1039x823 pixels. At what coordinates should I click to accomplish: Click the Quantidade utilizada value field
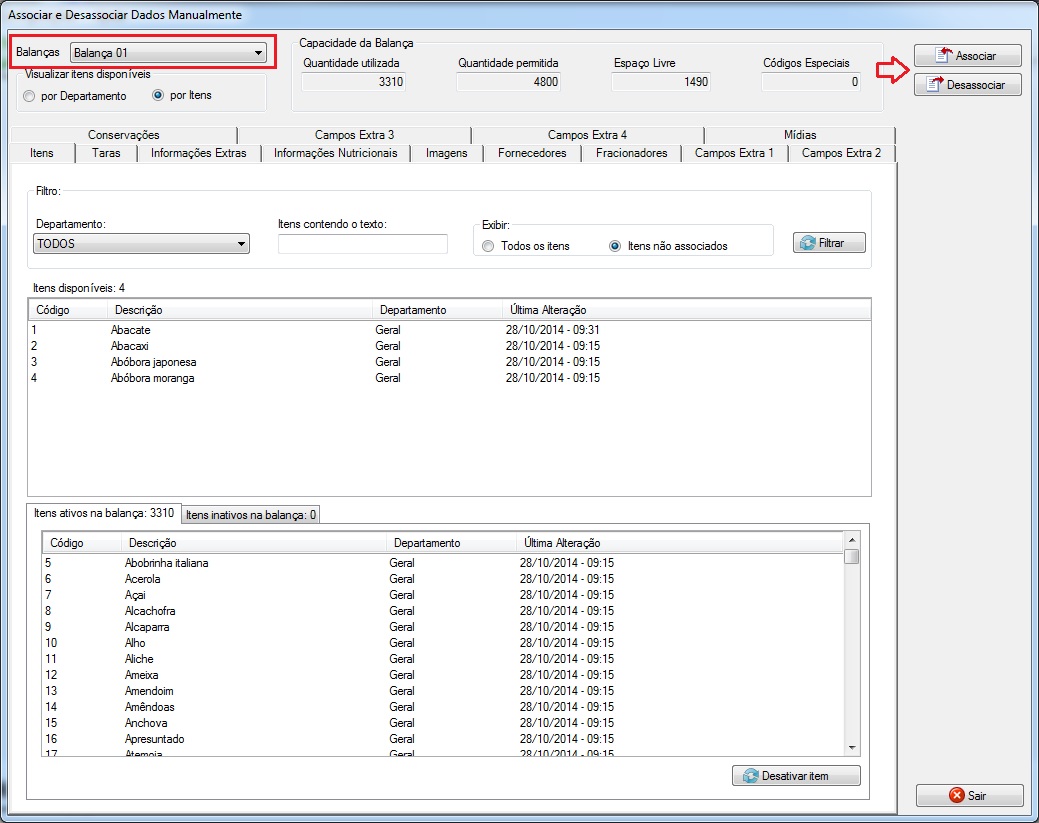[x=353, y=82]
